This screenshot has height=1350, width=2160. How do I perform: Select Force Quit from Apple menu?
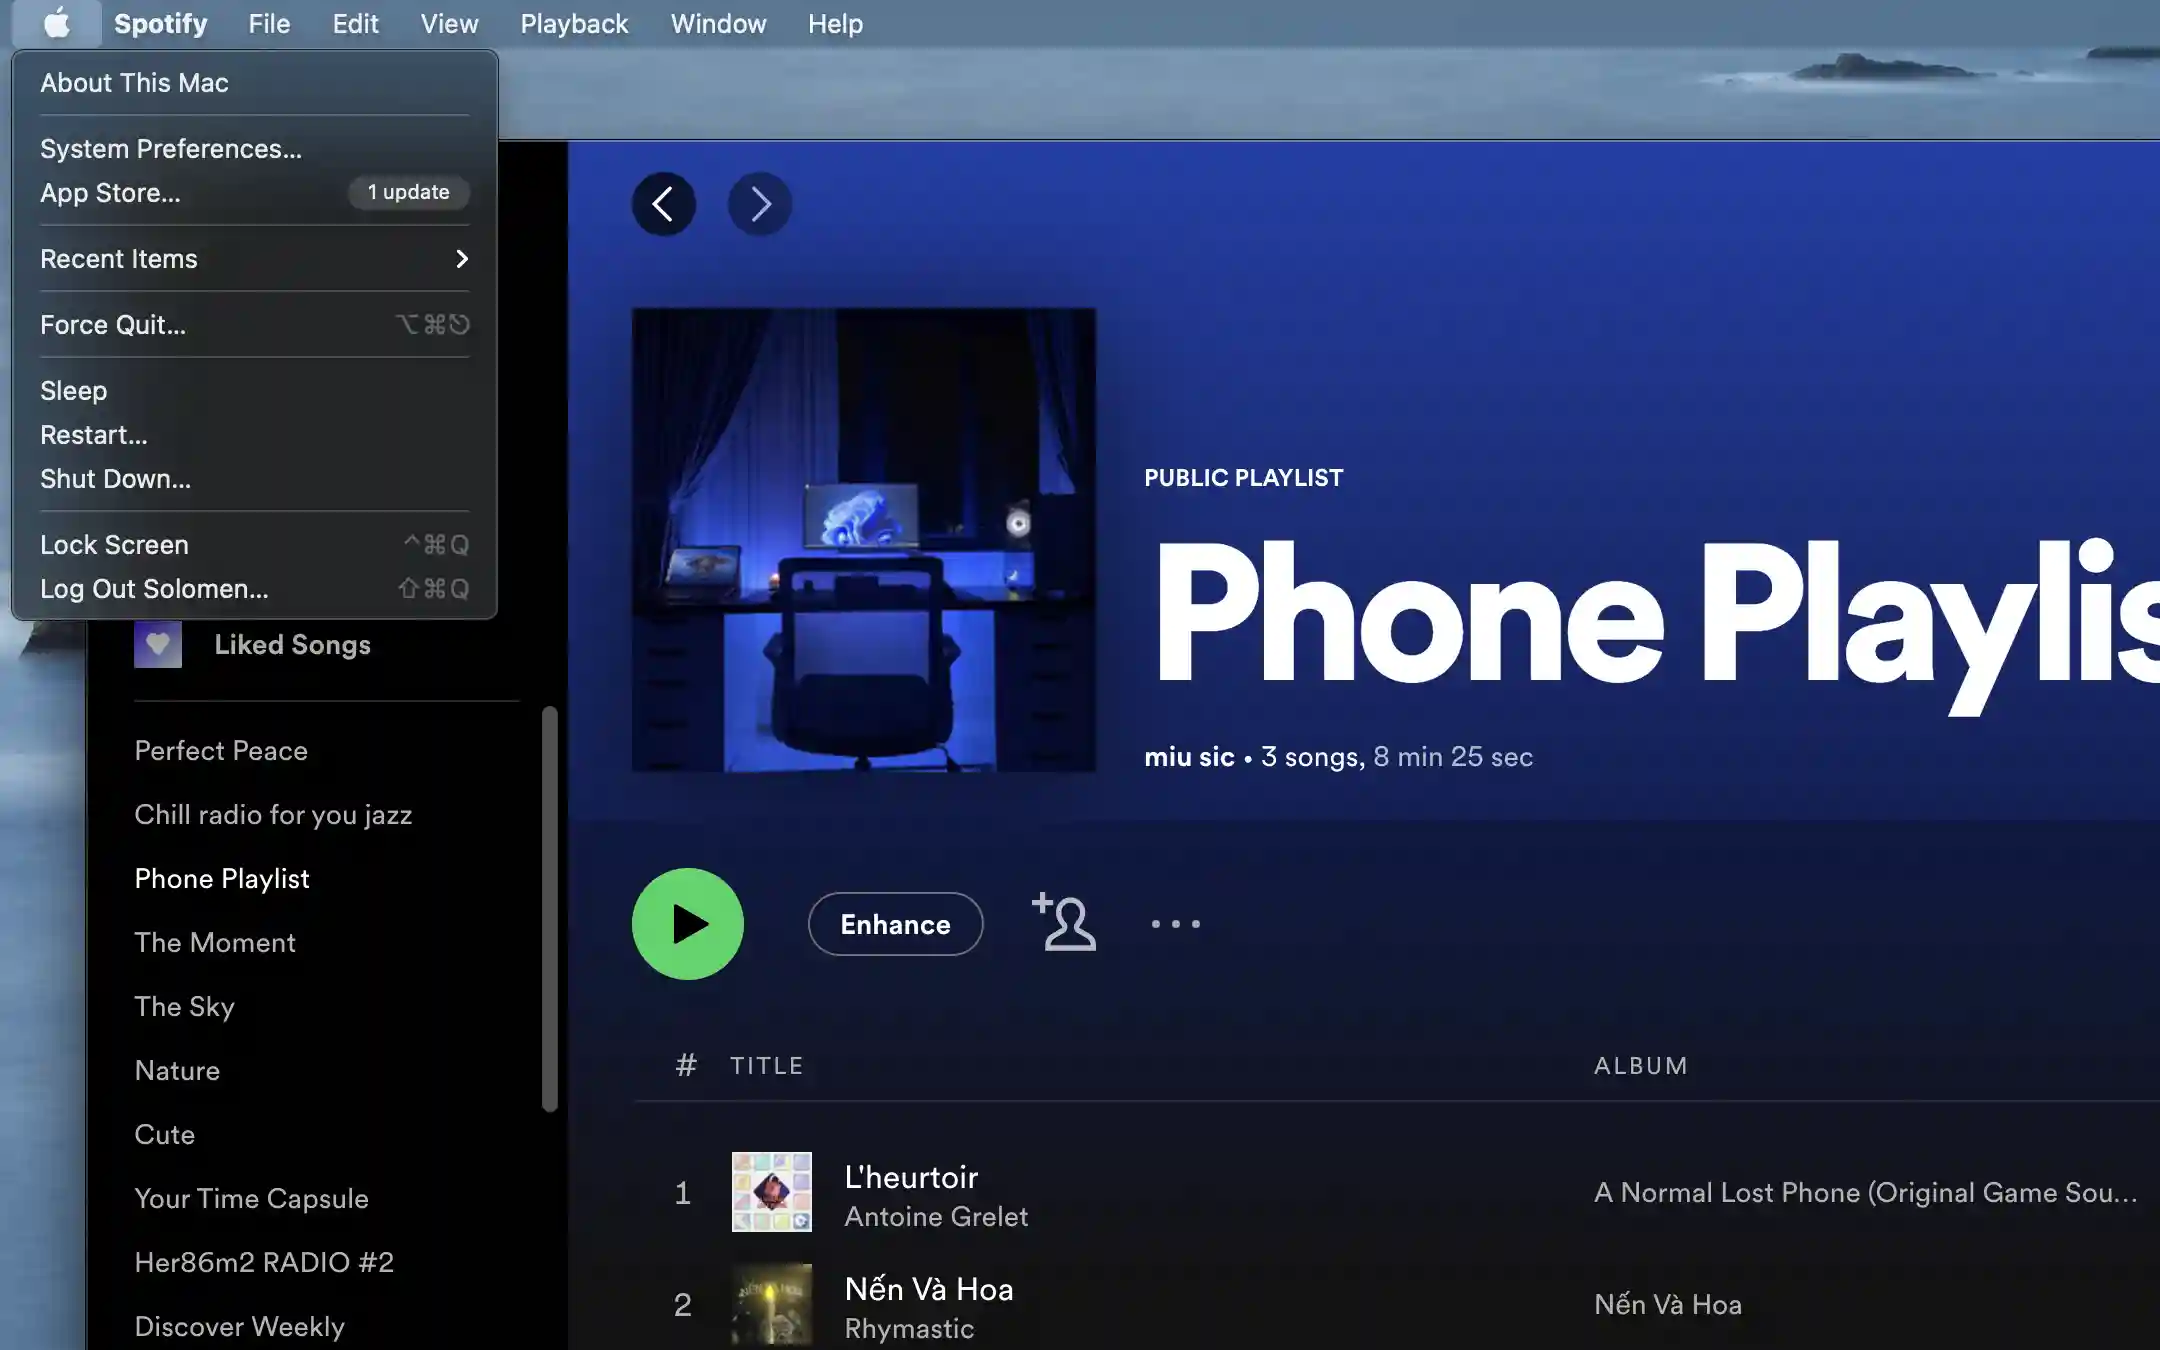tap(112, 324)
